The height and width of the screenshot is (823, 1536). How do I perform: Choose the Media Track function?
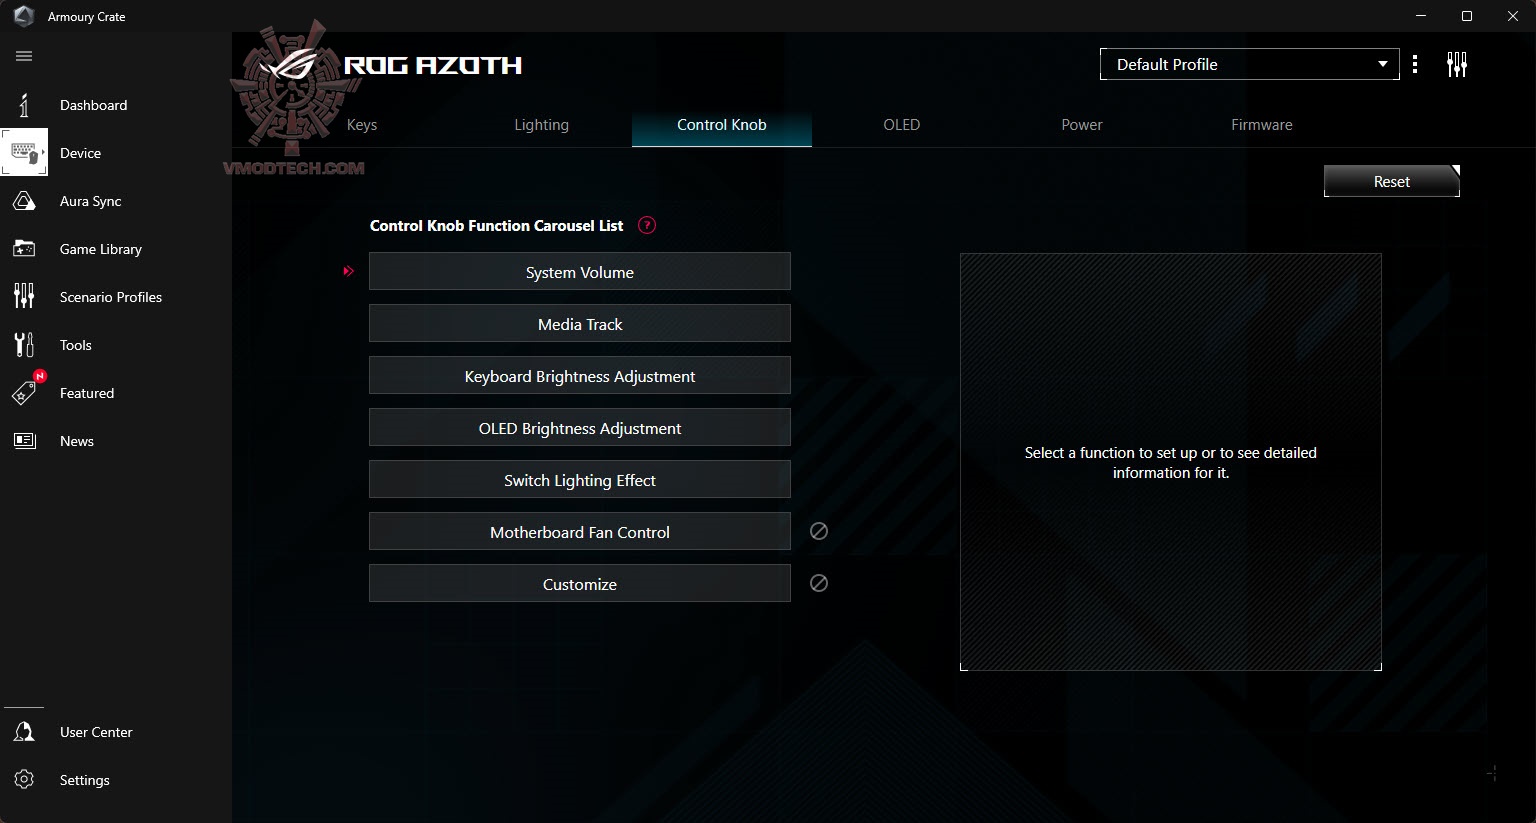[x=580, y=324]
